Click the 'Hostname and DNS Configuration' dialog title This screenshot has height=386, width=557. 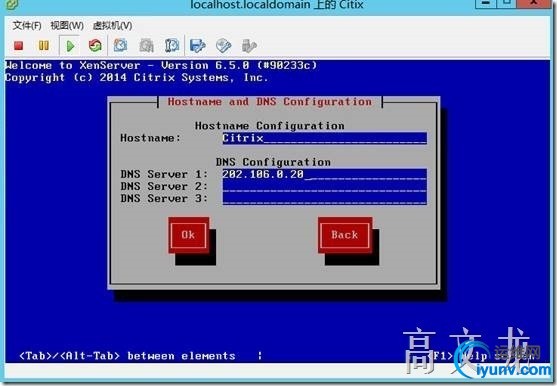[x=270, y=102]
